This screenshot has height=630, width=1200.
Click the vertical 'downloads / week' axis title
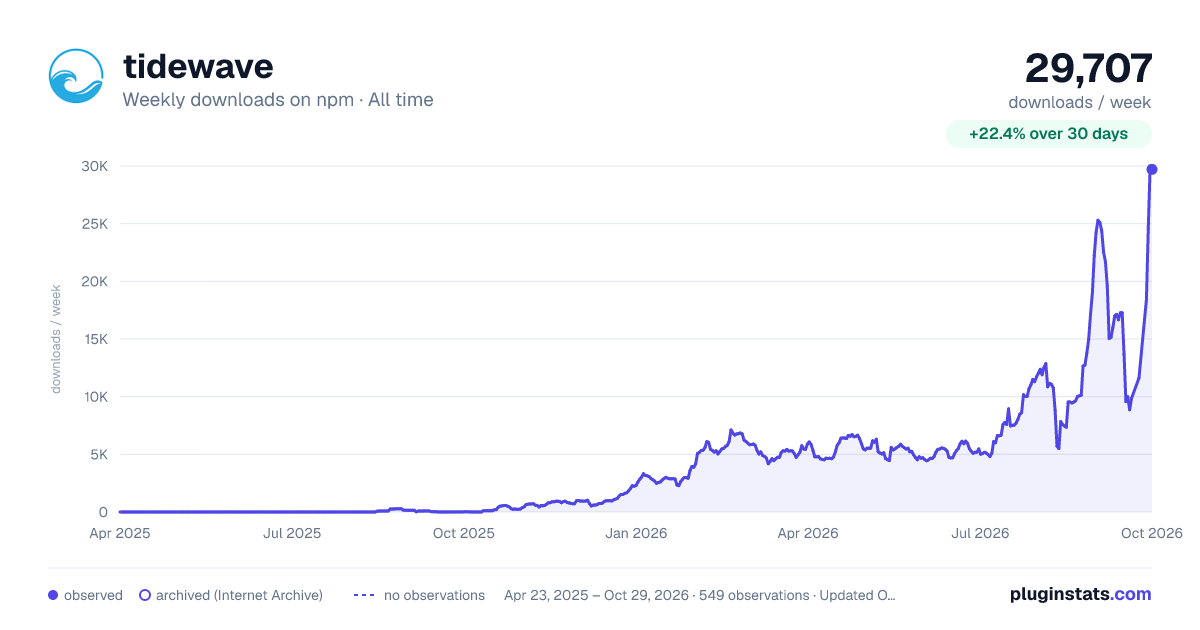56,339
